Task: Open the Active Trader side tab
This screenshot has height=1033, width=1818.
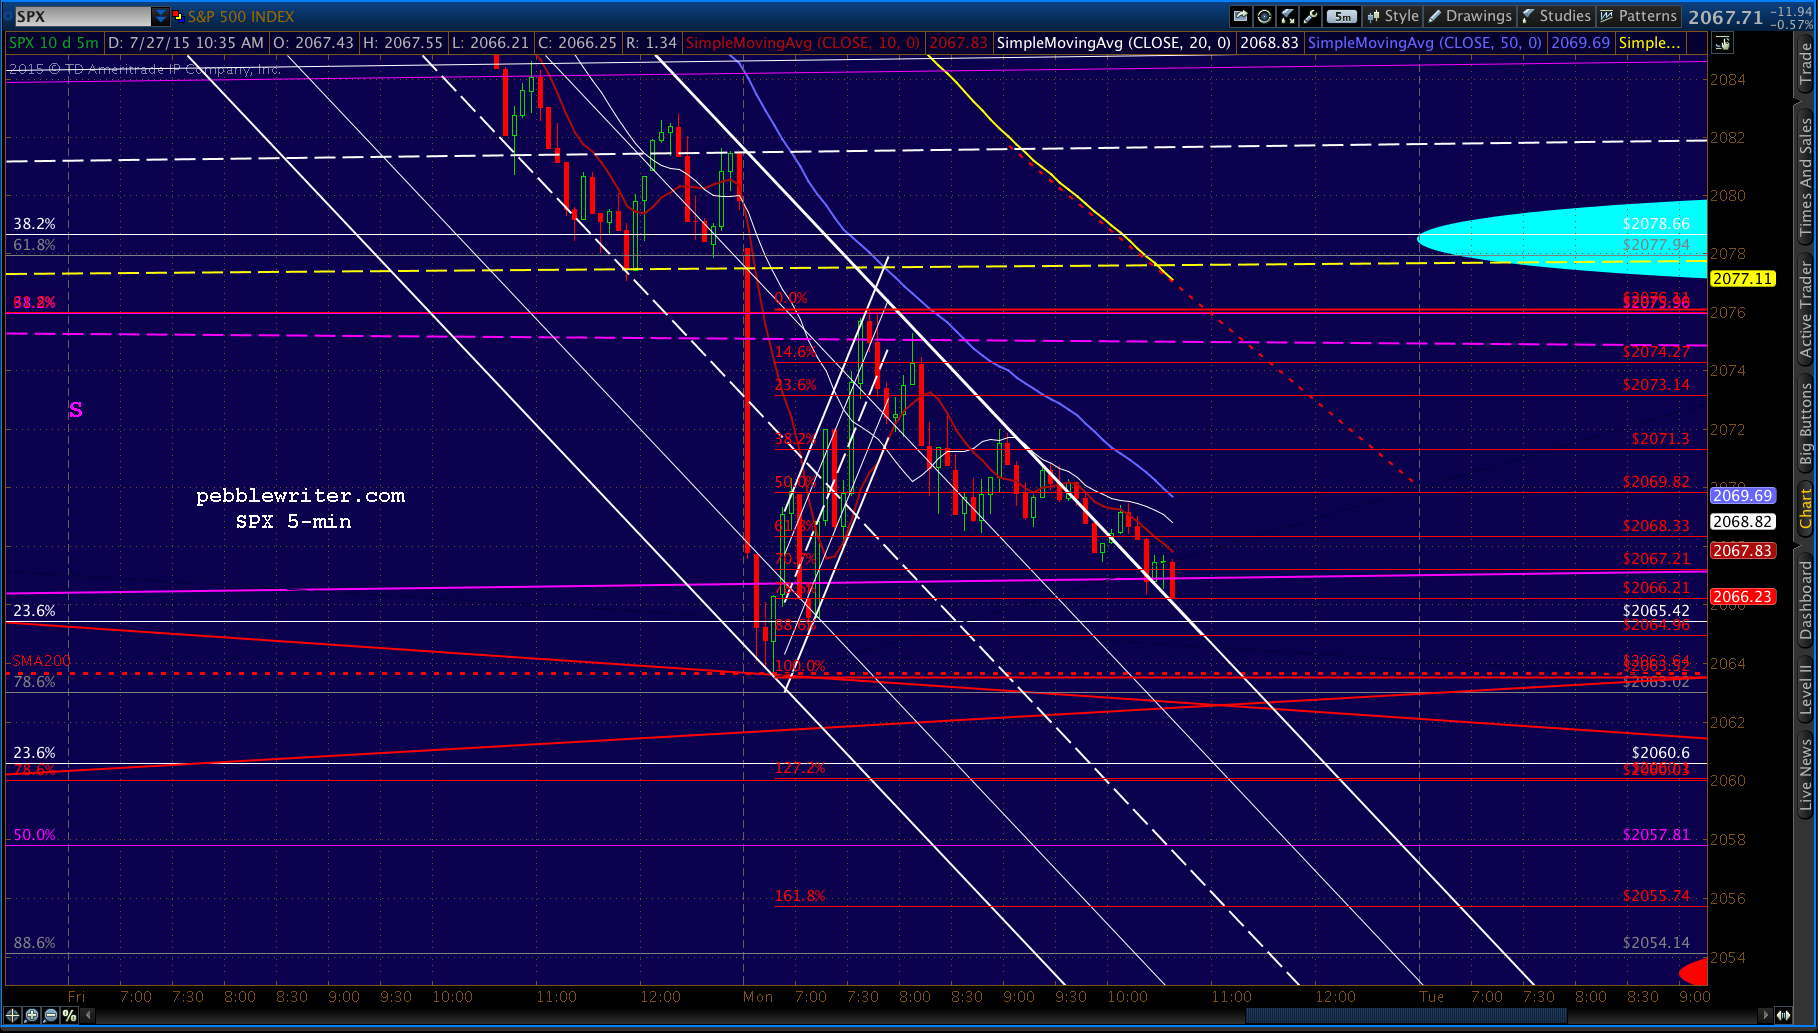Action: pos(1806,309)
